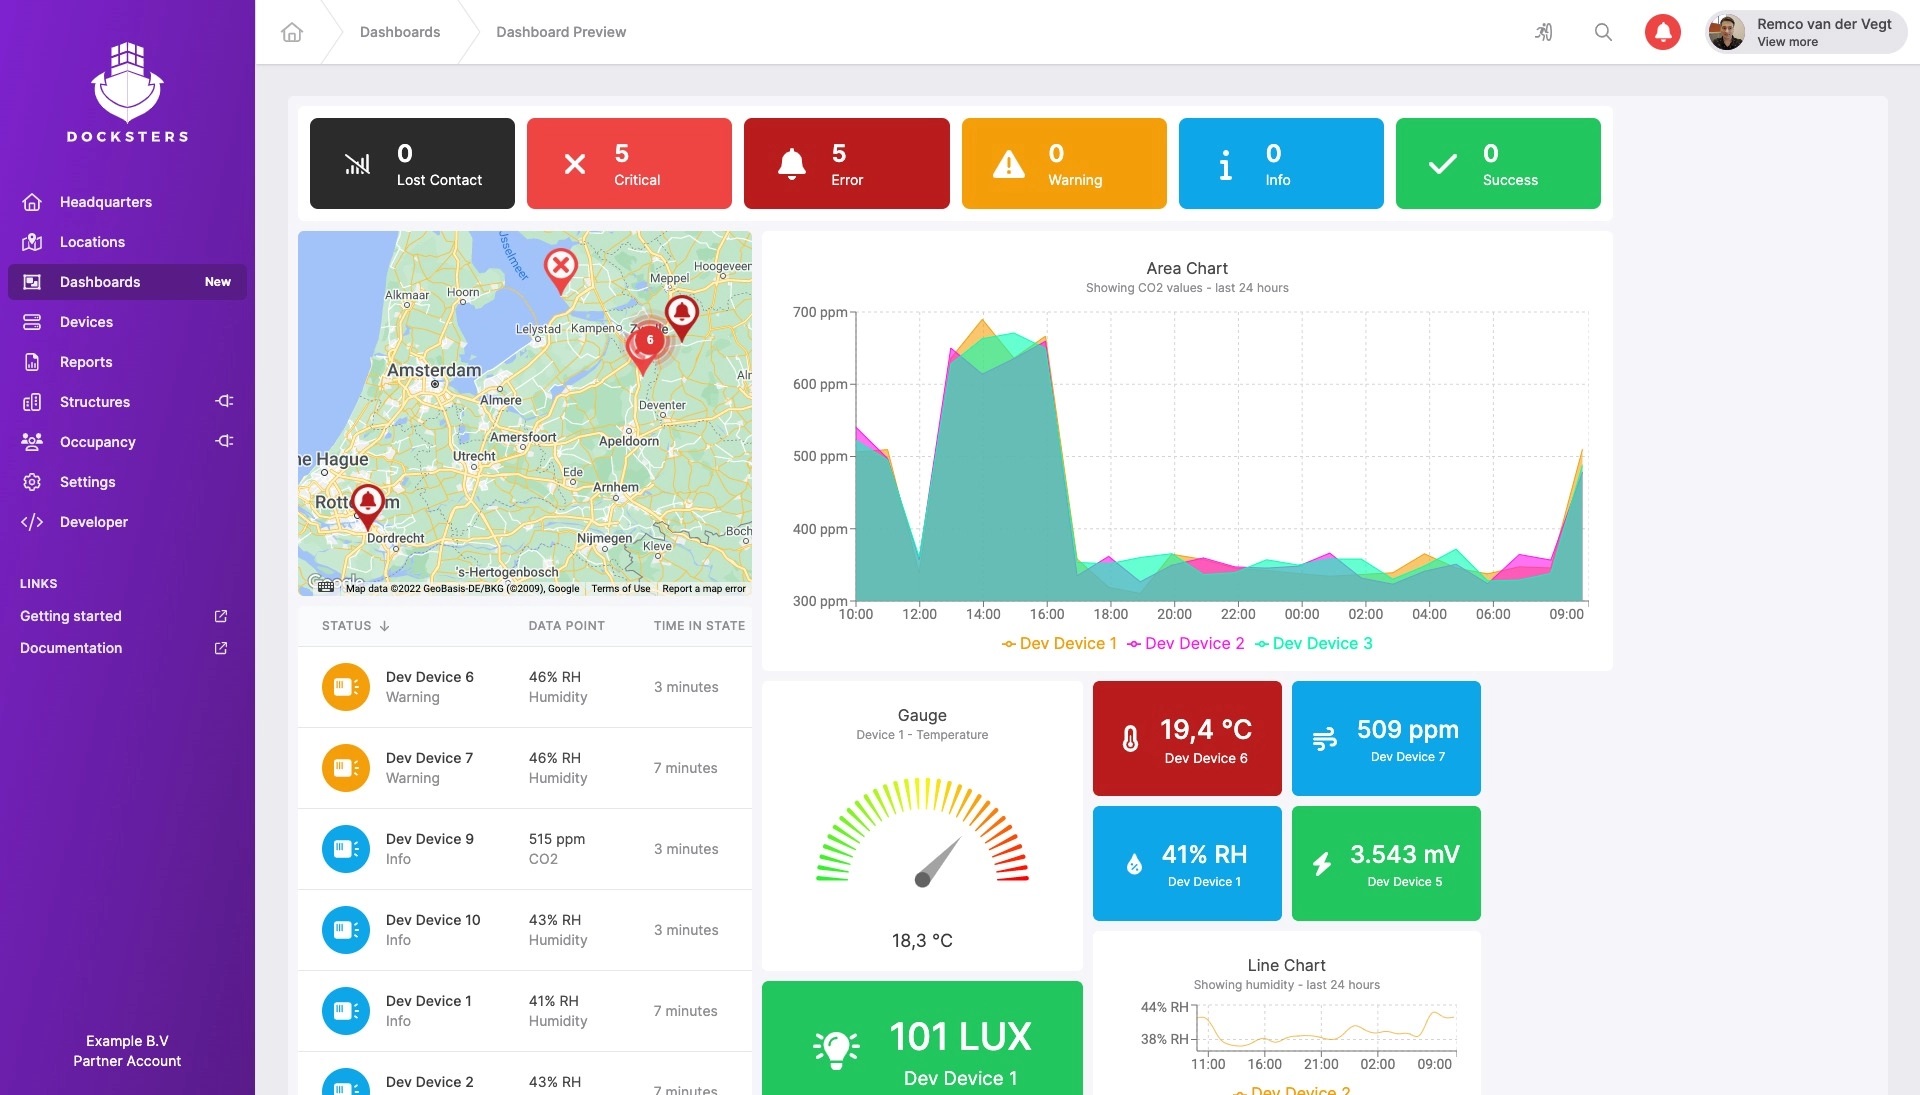The height and width of the screenshot is (1095, 1920).
Task: Toggle the Dev Device 1 legend series
Action: (x=1059, y=644)
